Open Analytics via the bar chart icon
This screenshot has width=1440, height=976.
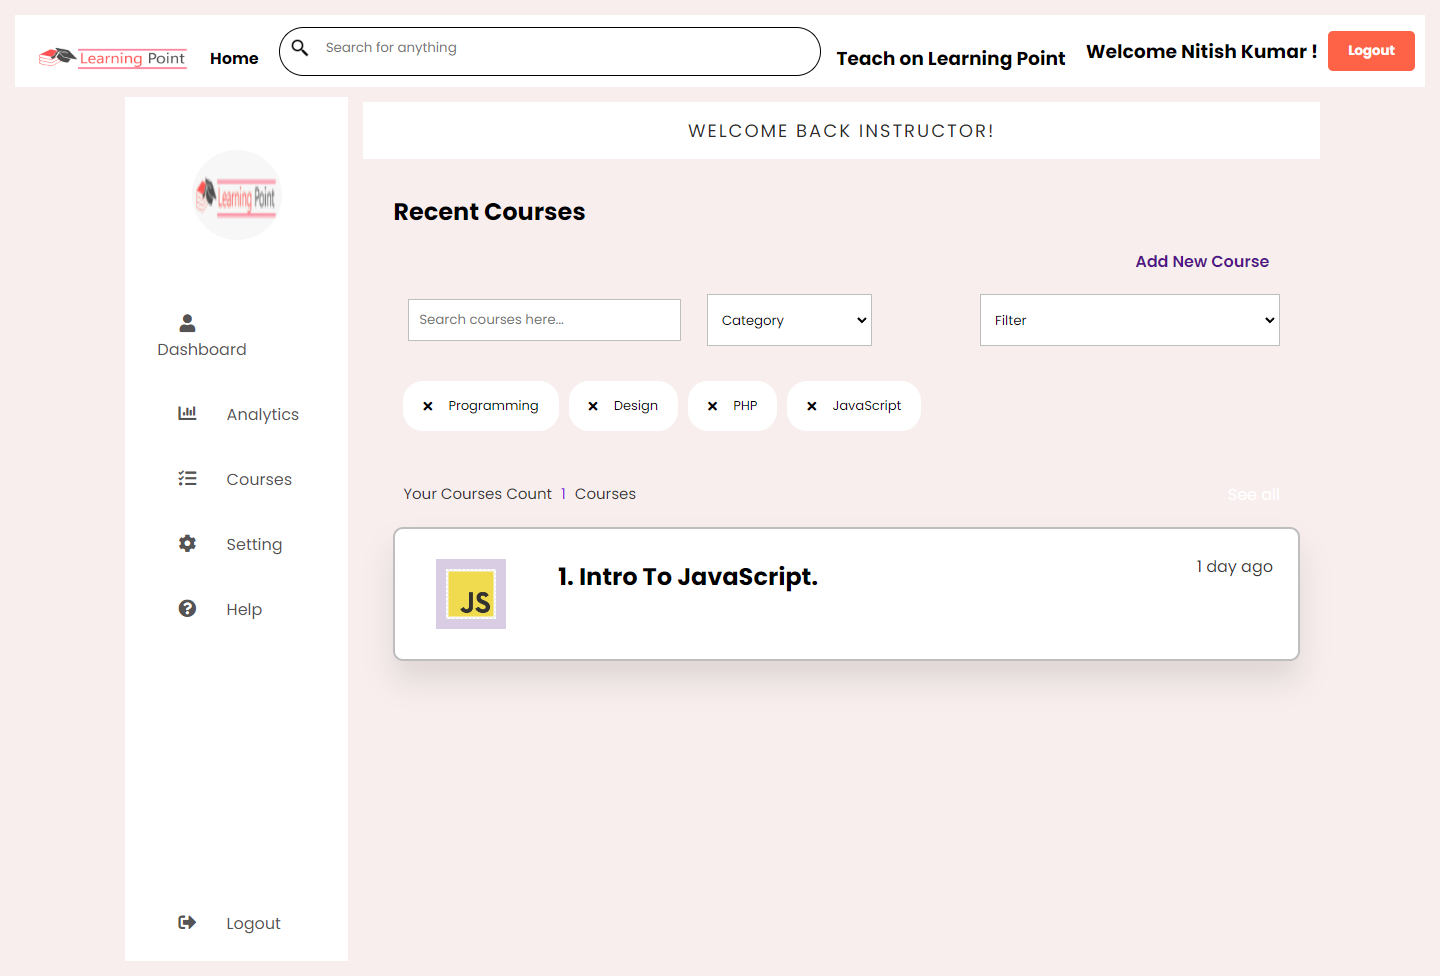(x=187, y=412)
